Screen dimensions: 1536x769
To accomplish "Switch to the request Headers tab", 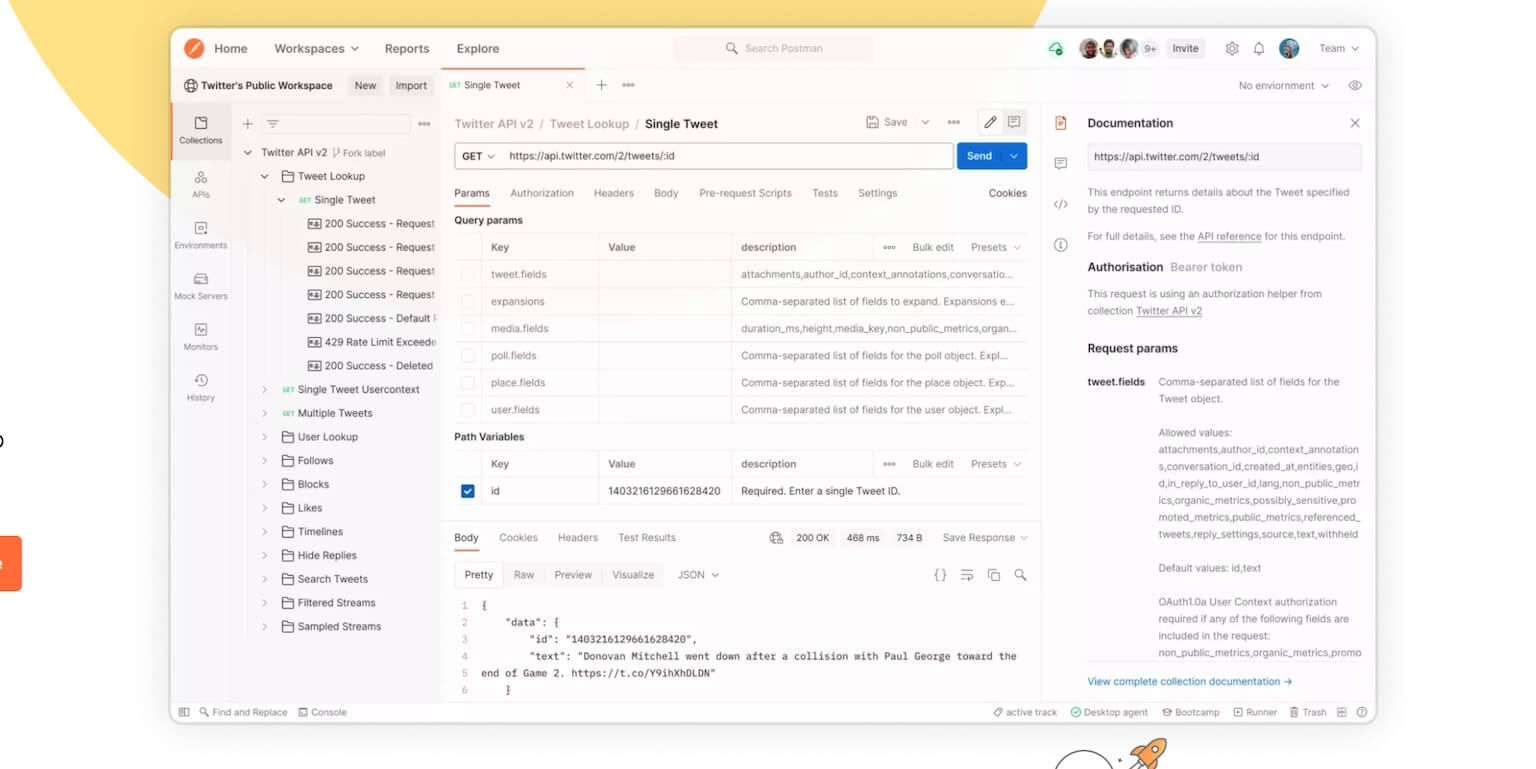I will [x=613, y=193].
